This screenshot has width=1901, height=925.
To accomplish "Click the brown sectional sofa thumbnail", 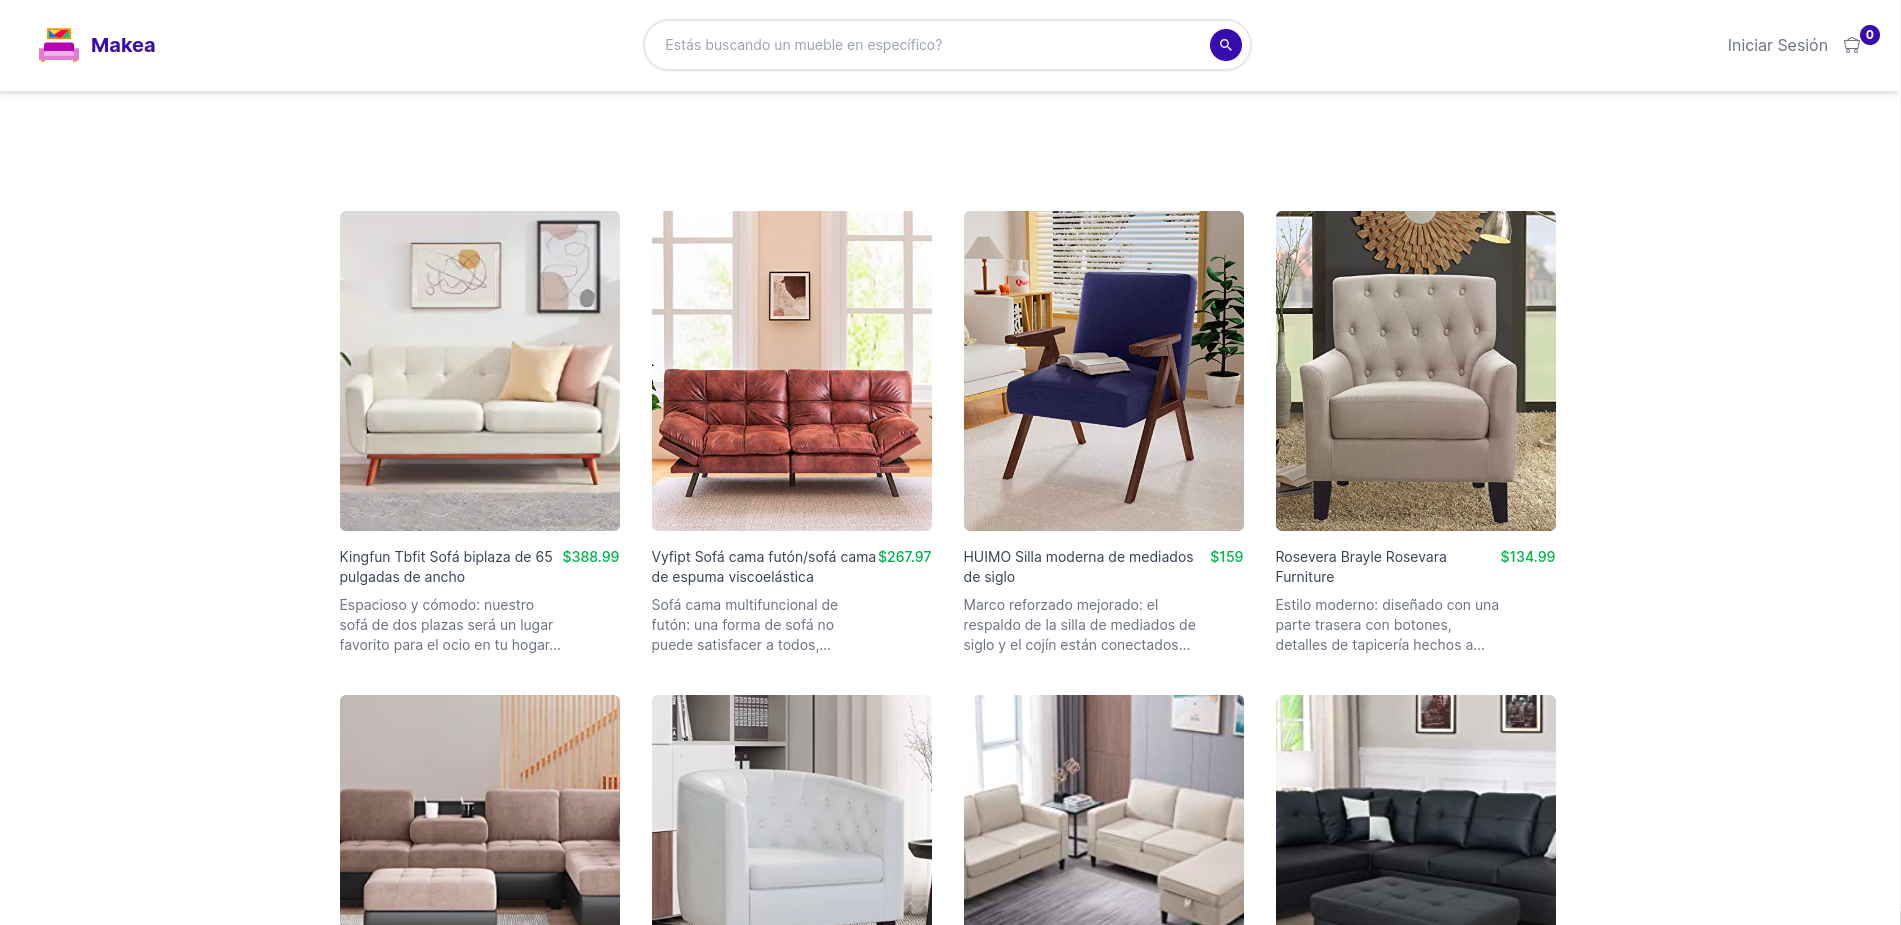I will (x=480, y=810).
